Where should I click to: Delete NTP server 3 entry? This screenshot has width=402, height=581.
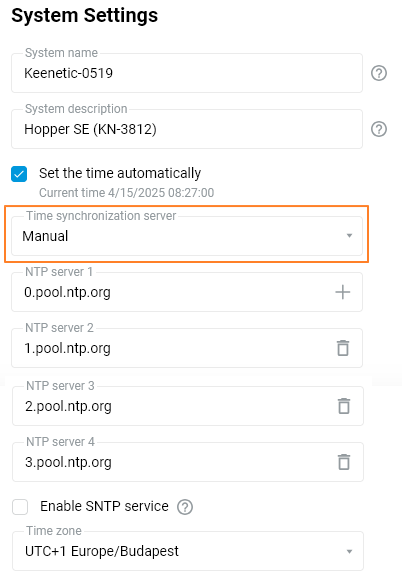click(344, 406)
